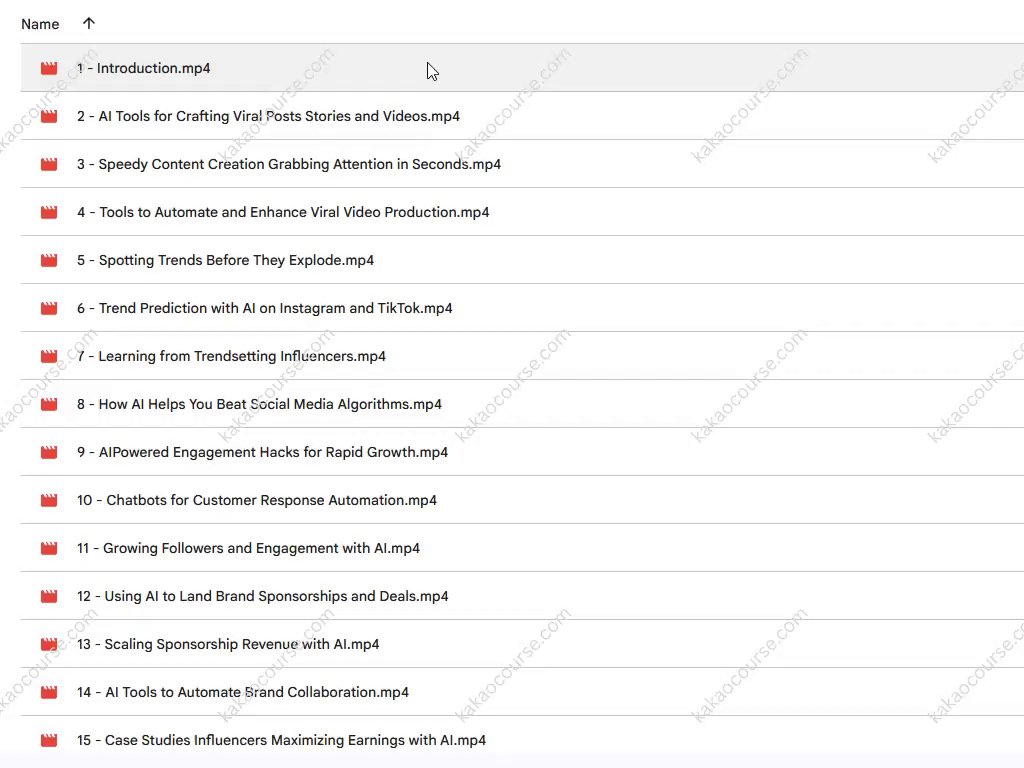The width and height of the screenshot is (1024, 768).
Task: Select Trend Prediction with AI on Instagram file
Action: pyautogui.click(x=264, y=308)
